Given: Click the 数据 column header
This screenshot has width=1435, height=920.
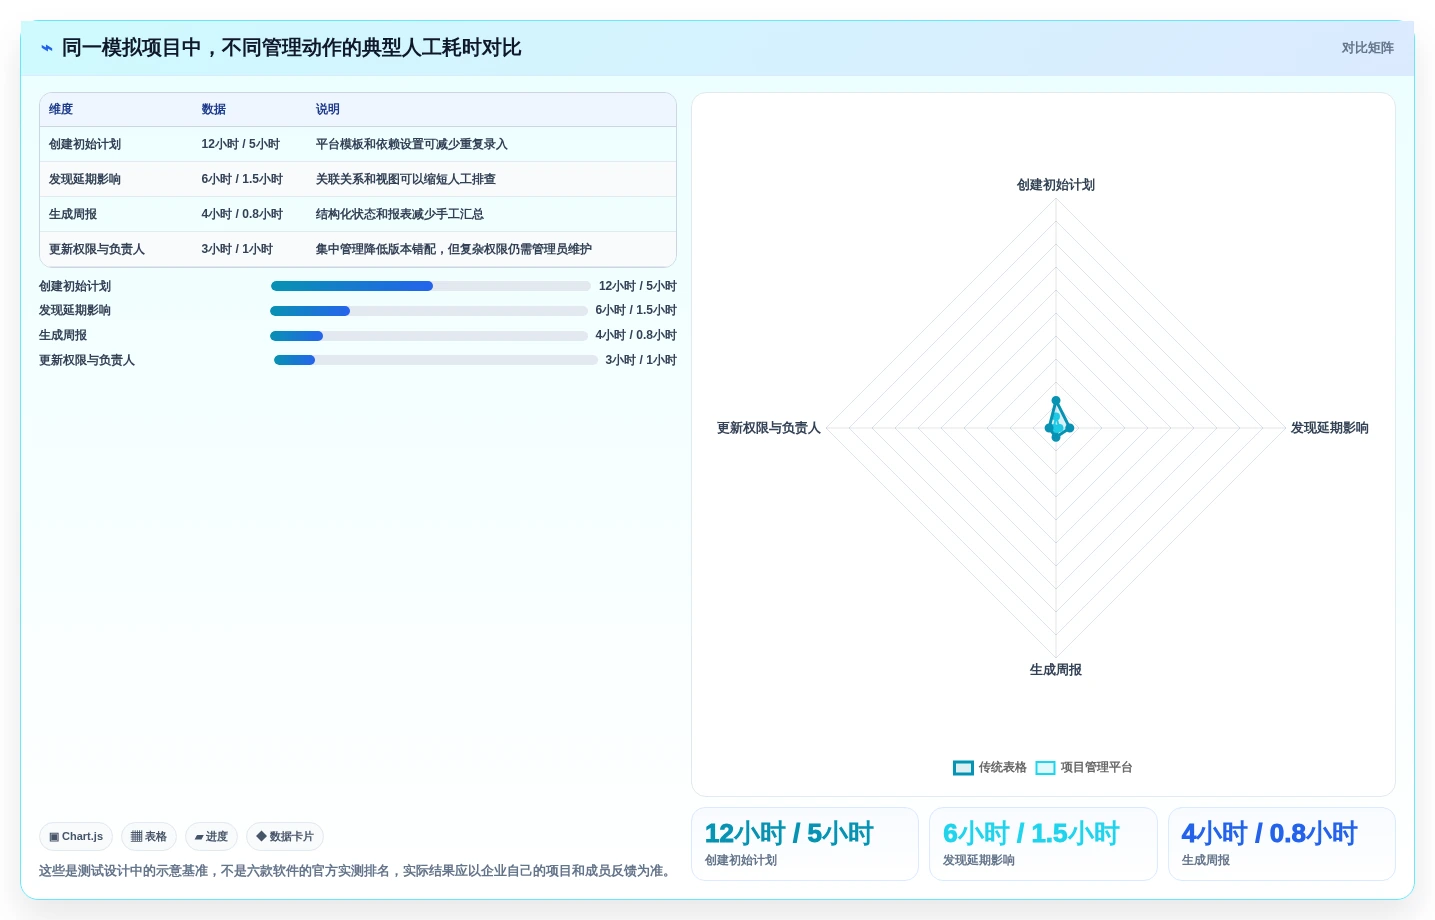Looking at the screenshot, I should (x=214, y=110).
